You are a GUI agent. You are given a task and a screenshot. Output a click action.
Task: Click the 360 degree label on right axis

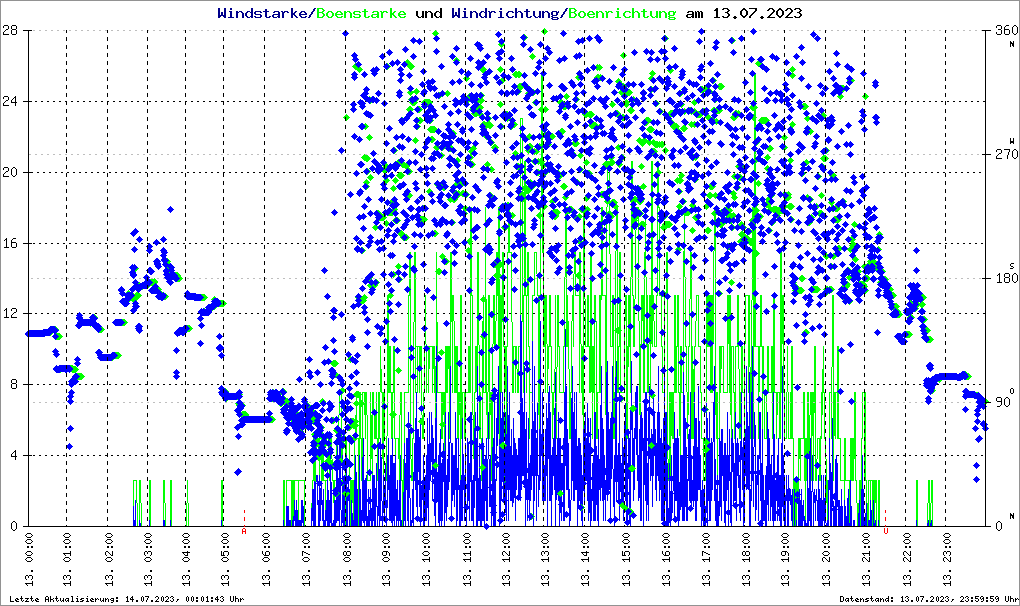pos(1001,31)
